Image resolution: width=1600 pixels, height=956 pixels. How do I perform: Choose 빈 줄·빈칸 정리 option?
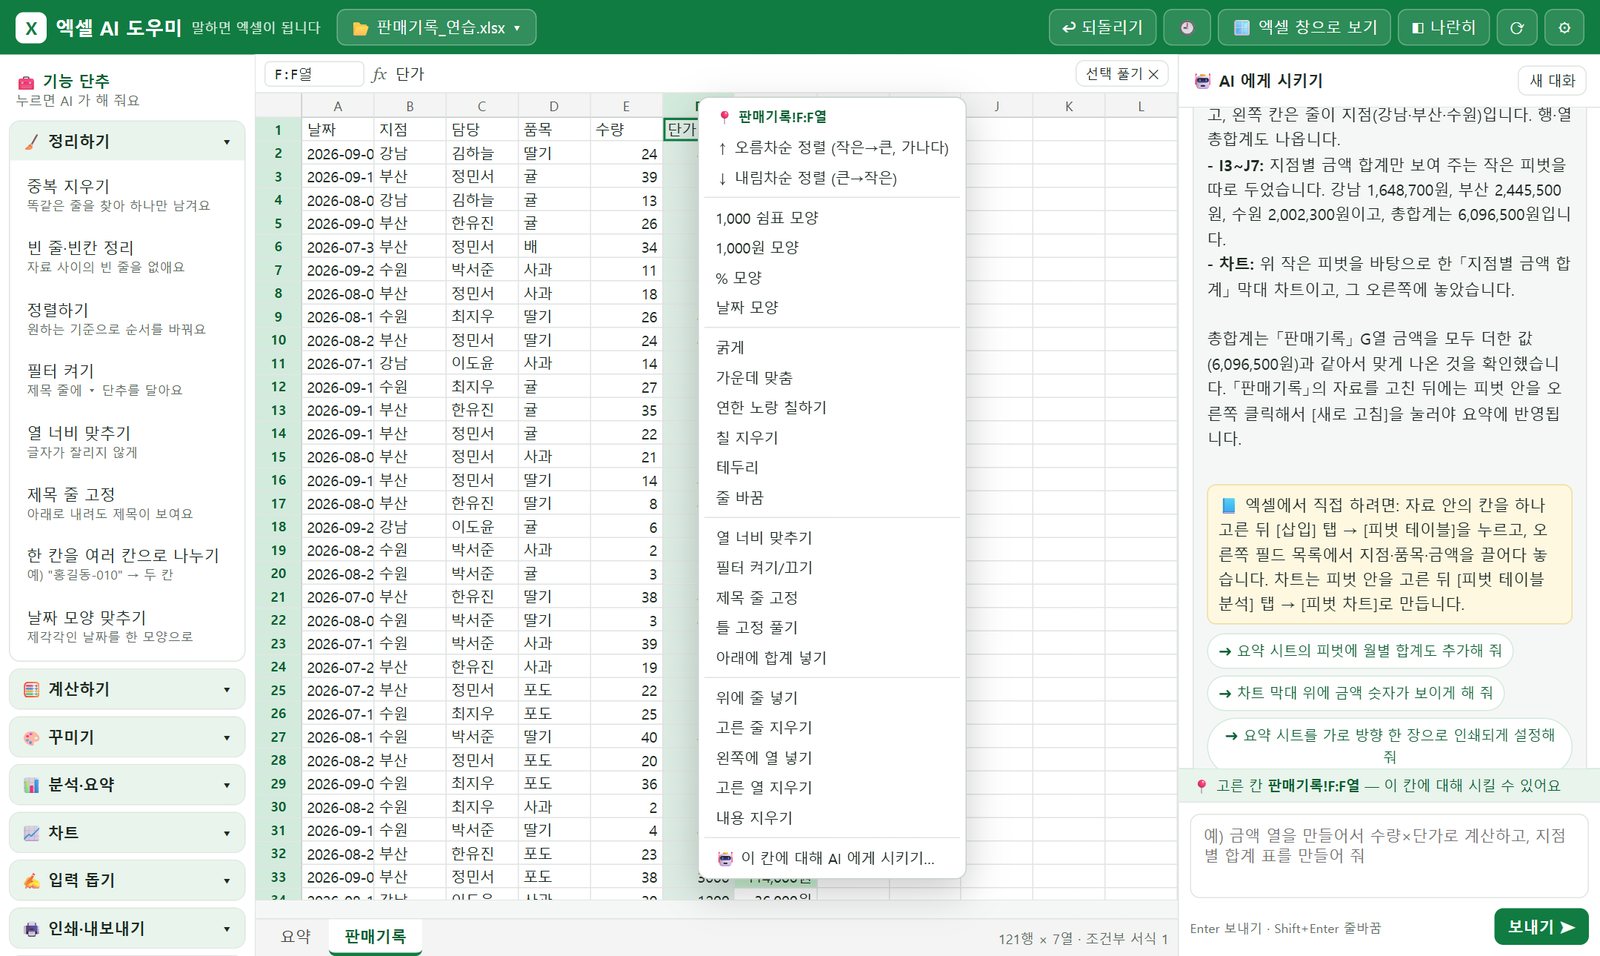point(127,256)
